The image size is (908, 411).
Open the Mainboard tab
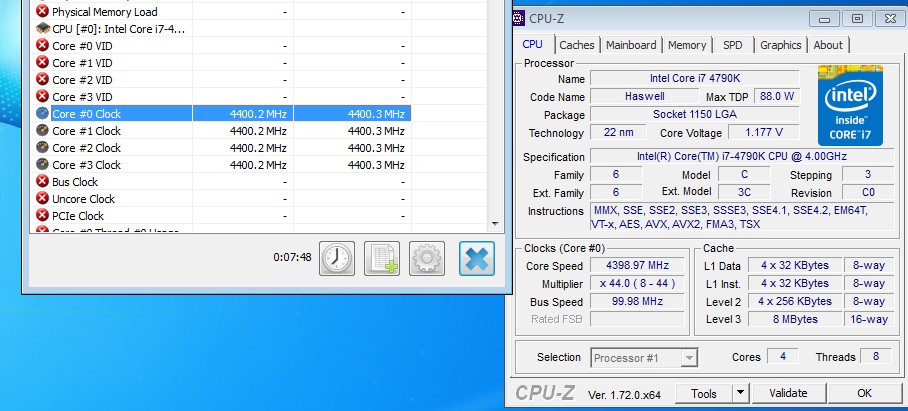point(631,45)
